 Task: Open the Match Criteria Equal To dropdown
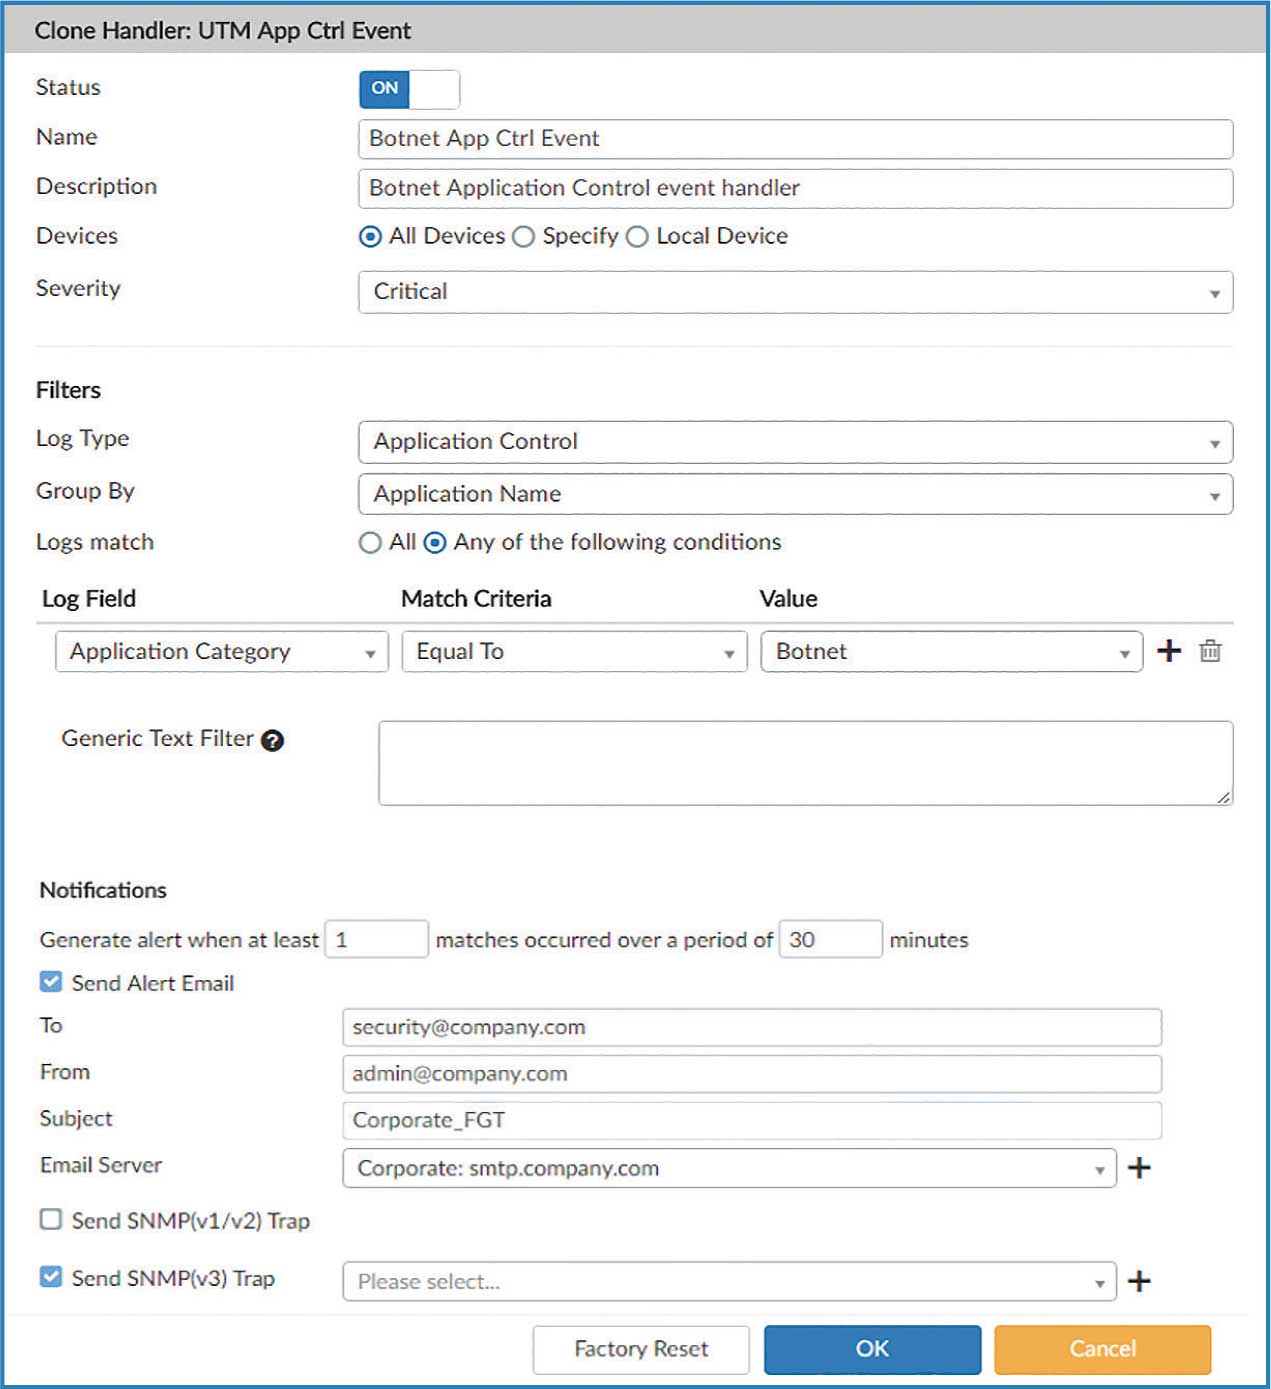coord(574,652)
